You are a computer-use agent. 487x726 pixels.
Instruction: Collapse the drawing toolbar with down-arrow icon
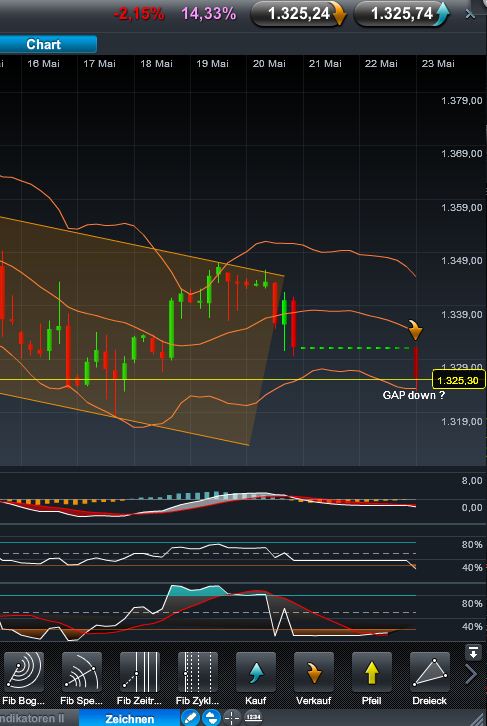click(x=473, y=653)
